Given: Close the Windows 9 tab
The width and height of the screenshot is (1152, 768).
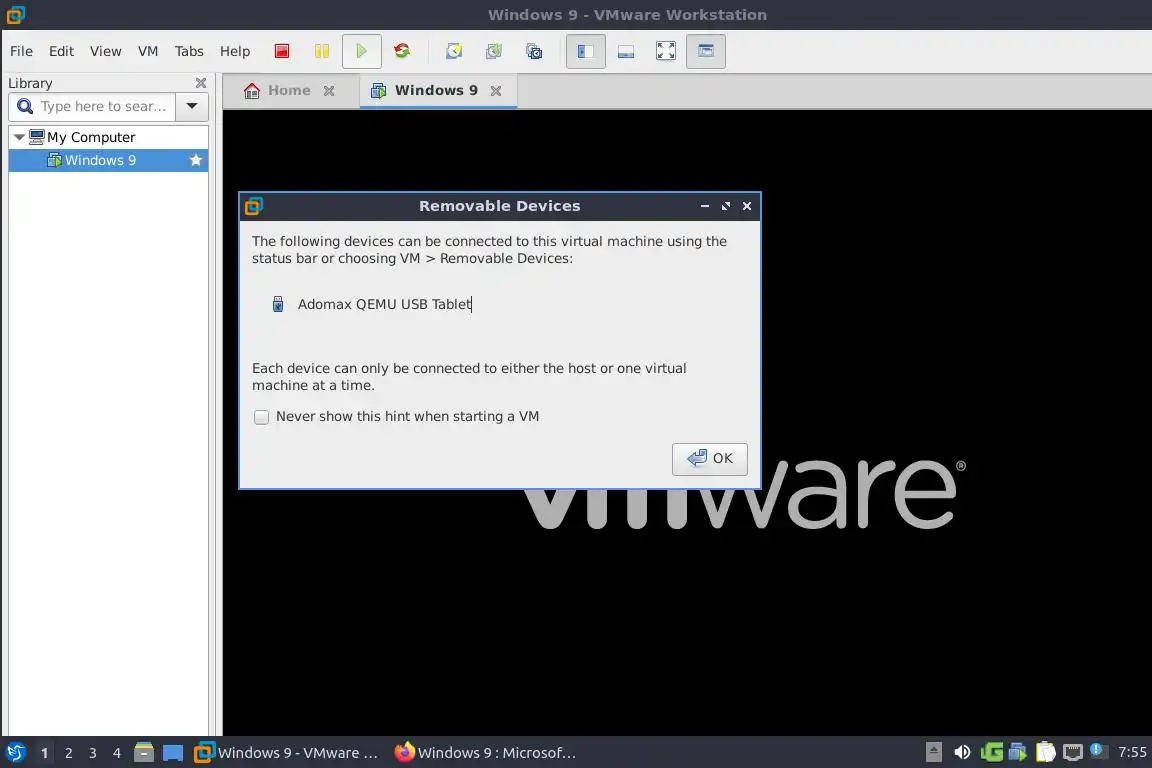Looking at the screenshot, I should pyautogui.click(x=496, y=90).
